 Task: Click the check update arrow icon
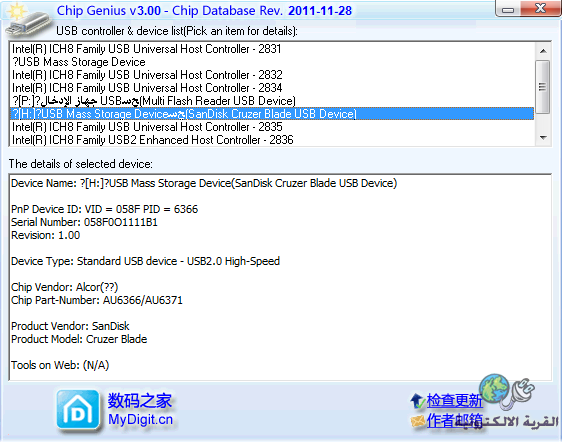pyautogui.click(x=417, y=401)
